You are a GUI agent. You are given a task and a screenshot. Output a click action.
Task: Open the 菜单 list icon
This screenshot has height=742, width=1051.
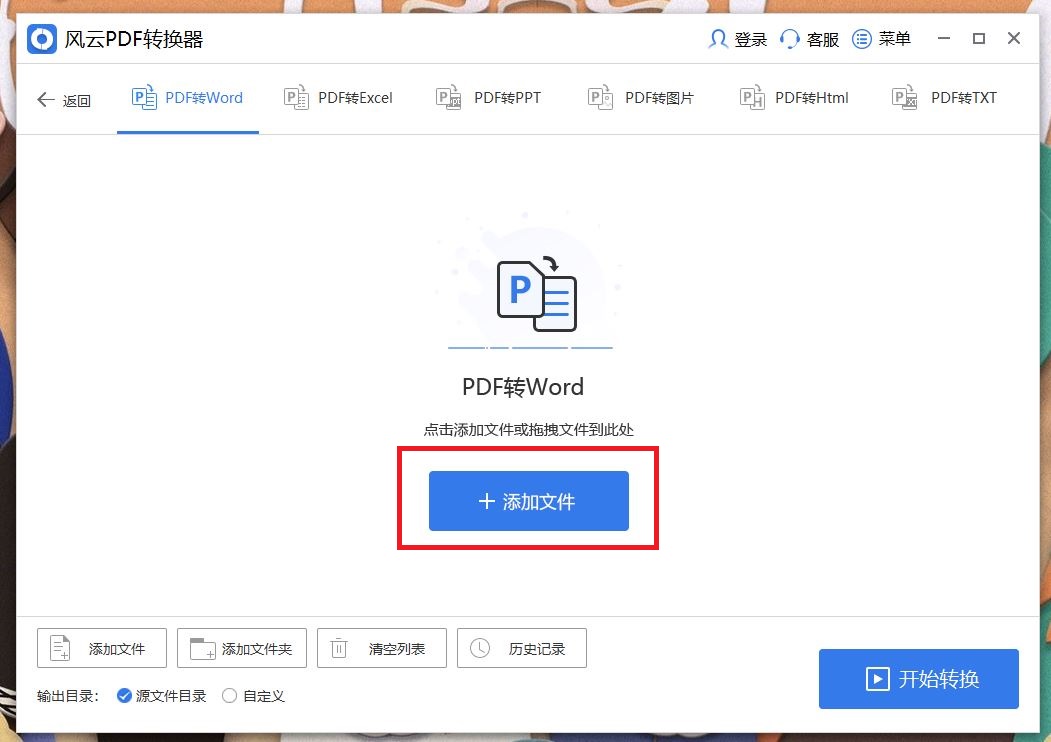[x=861, y=39]
